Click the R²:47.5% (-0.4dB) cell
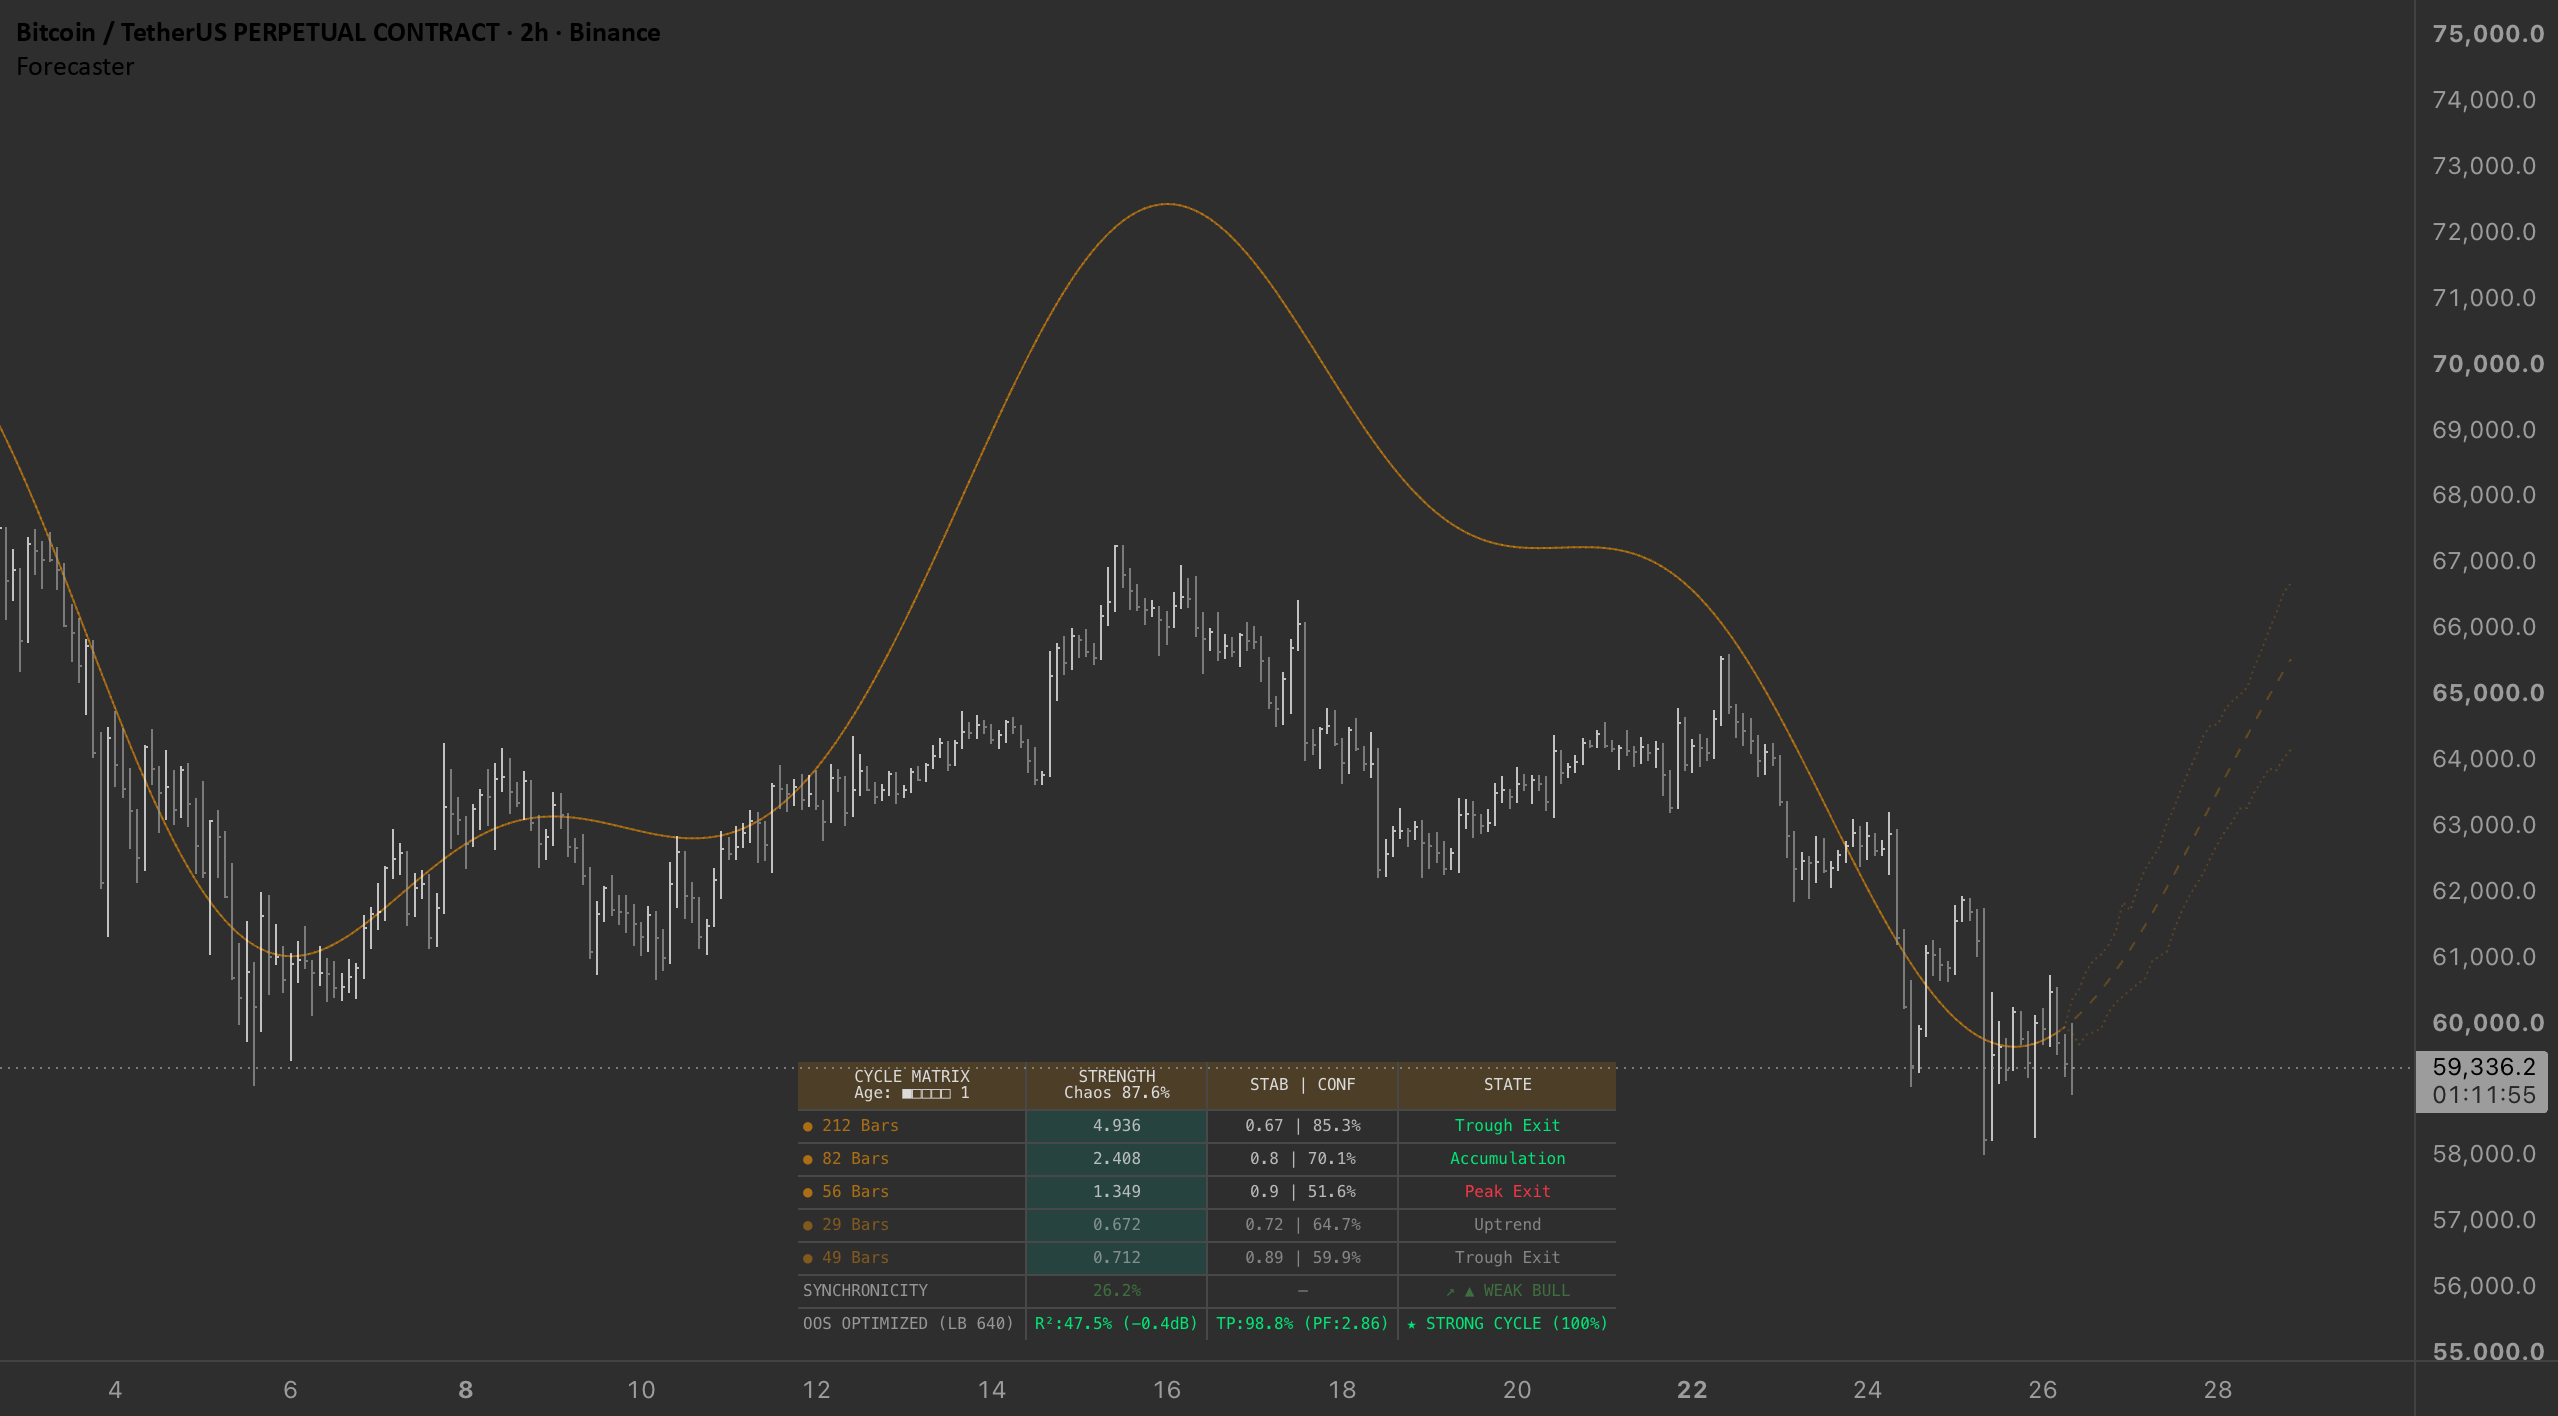The width and height of the screenshot is (2558, 1416). point(1116,1324)
